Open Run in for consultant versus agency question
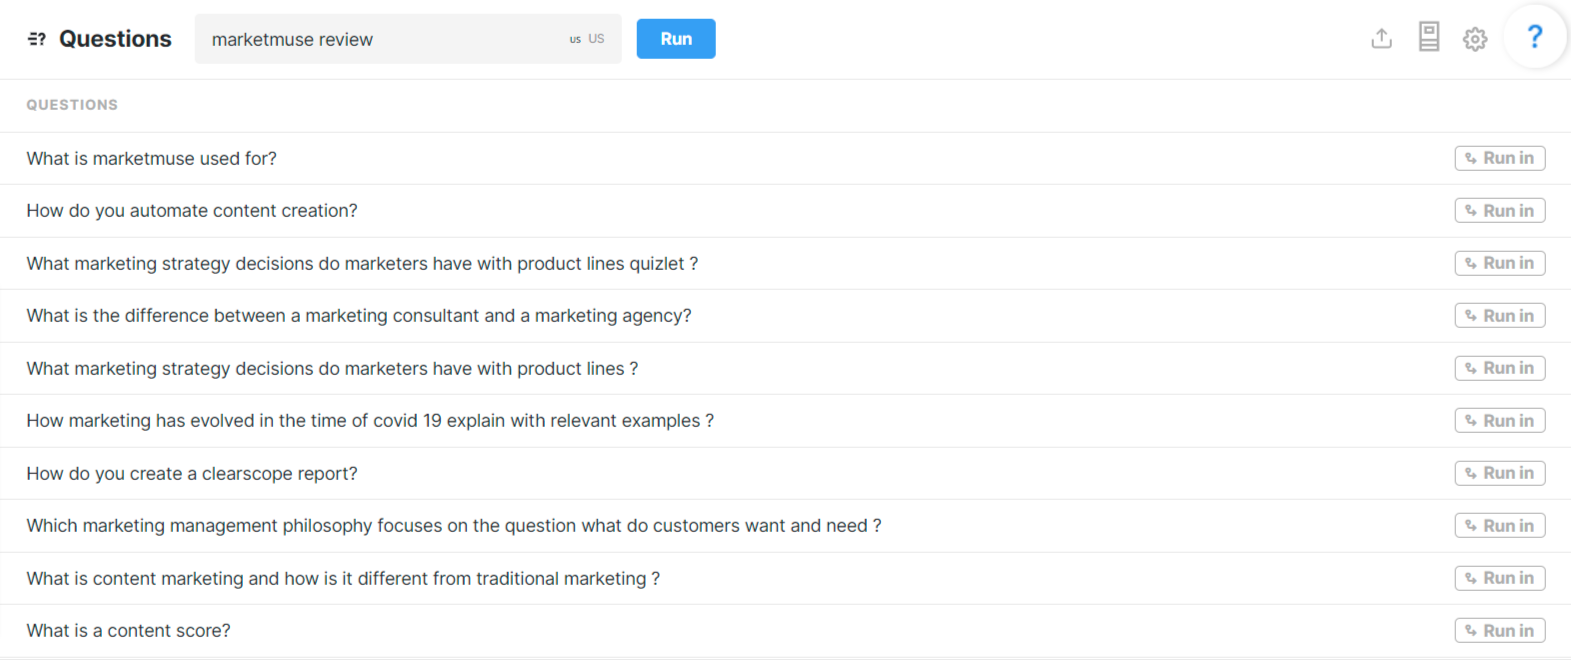Viewport: 1571px width, 660px height. pyautogui.click(x=1499, y=316)
